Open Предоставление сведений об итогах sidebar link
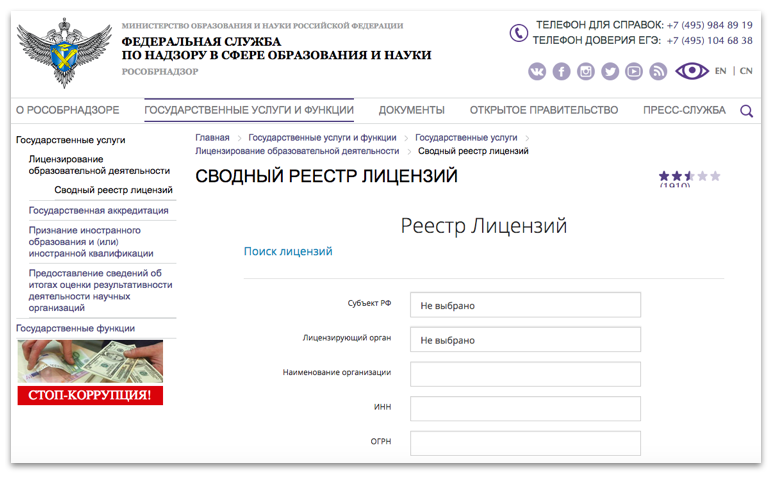775x477 pixels. click(x=100, y=290)
